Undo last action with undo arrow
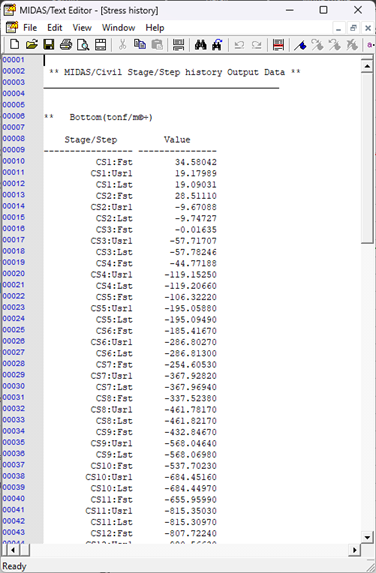The image size is (376, 573). pyautogui.click(x=239, y=45)
